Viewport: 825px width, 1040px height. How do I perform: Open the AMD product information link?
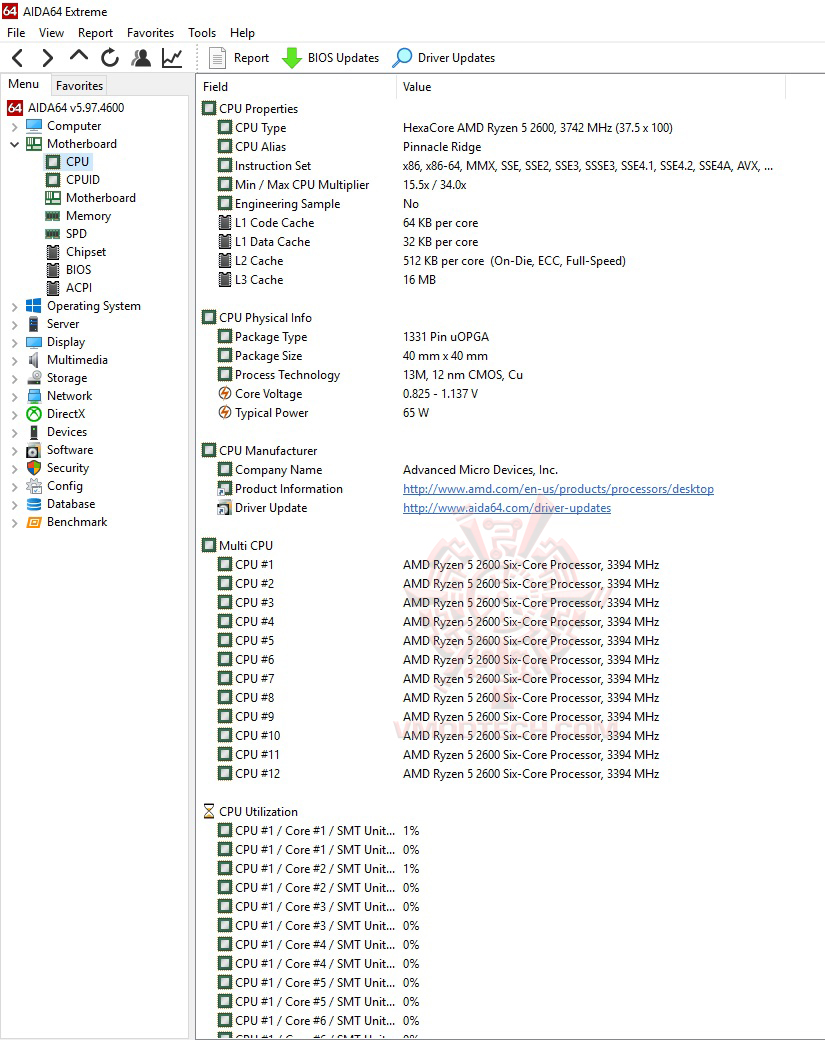click(x=558, y=489)
